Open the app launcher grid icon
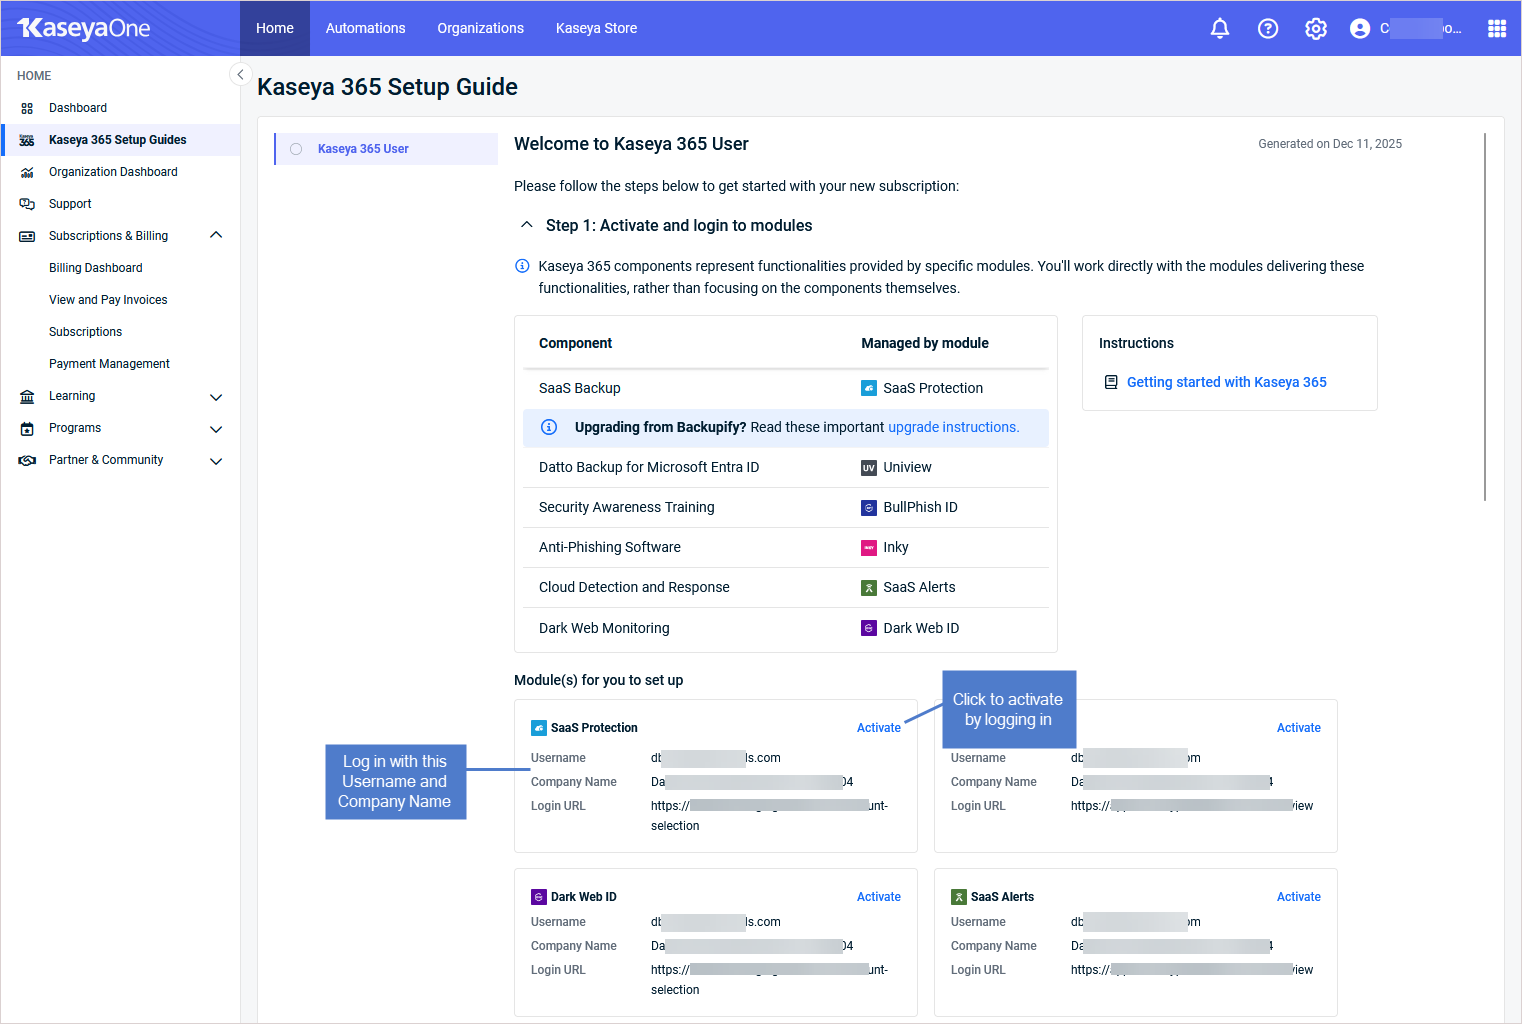The width and height of the screenshot is (1522, 1024). [1496, 29]
